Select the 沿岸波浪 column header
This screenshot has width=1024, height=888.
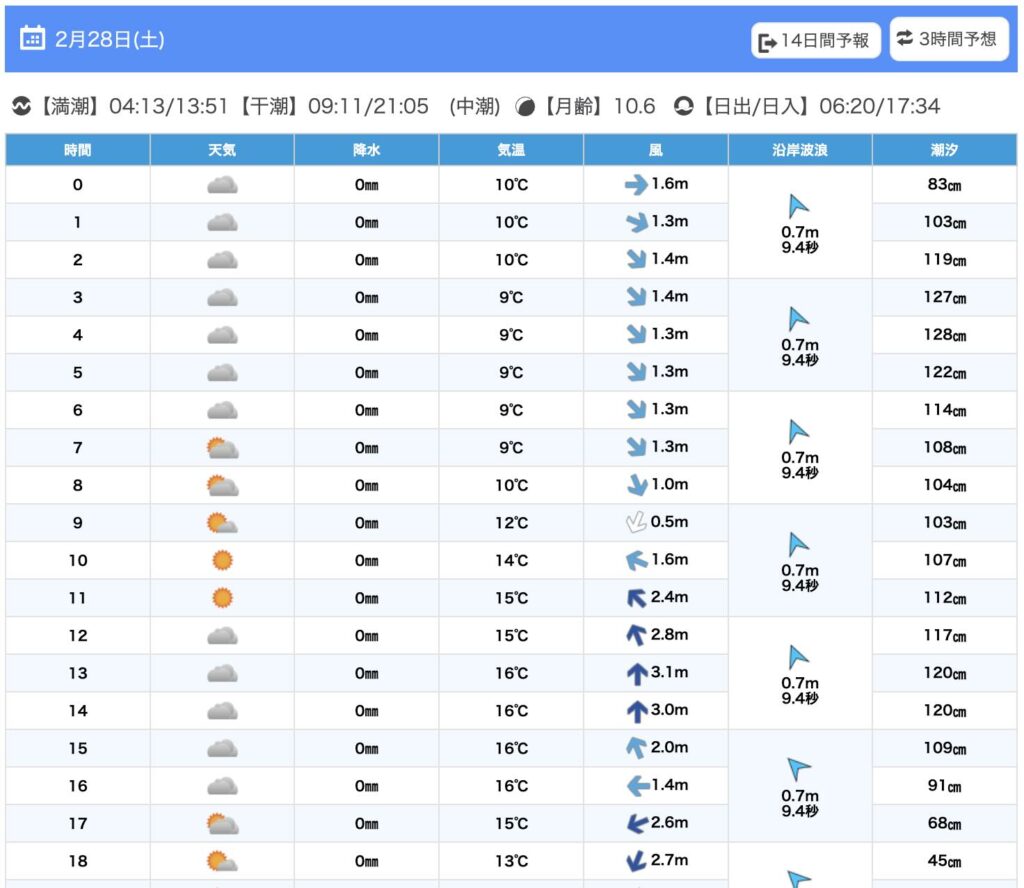800,150
